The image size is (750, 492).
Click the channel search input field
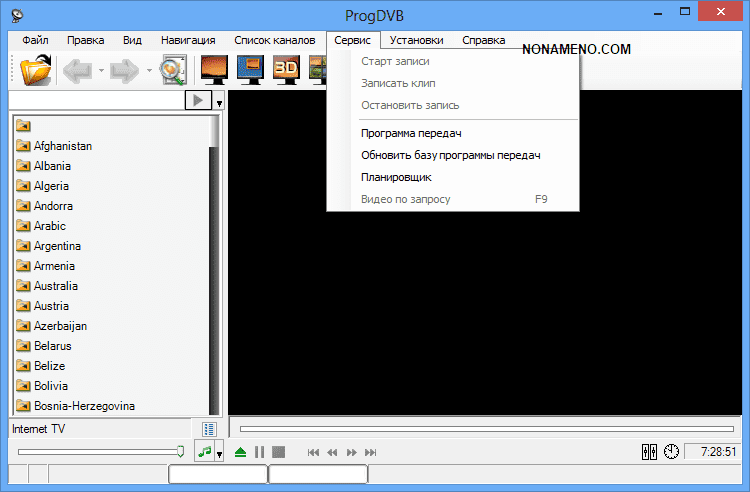[x=97, y=101]
